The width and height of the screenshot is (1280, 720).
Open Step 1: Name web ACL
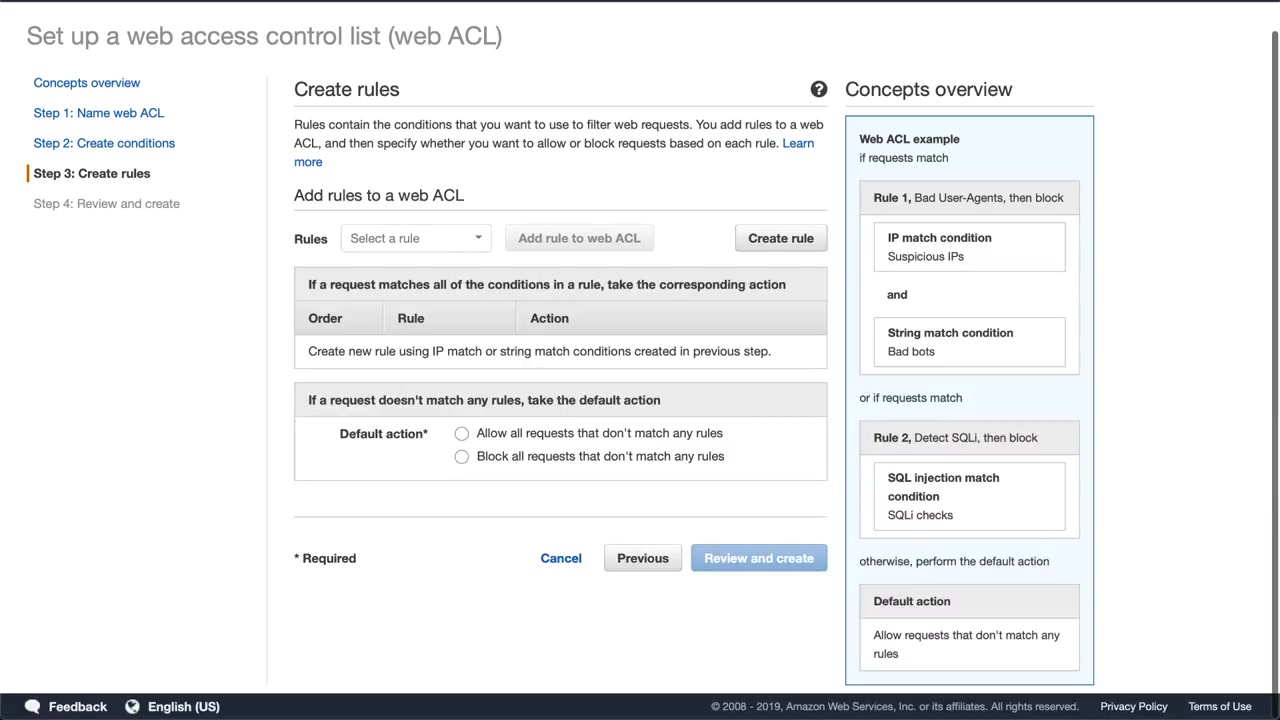(99, 113)
